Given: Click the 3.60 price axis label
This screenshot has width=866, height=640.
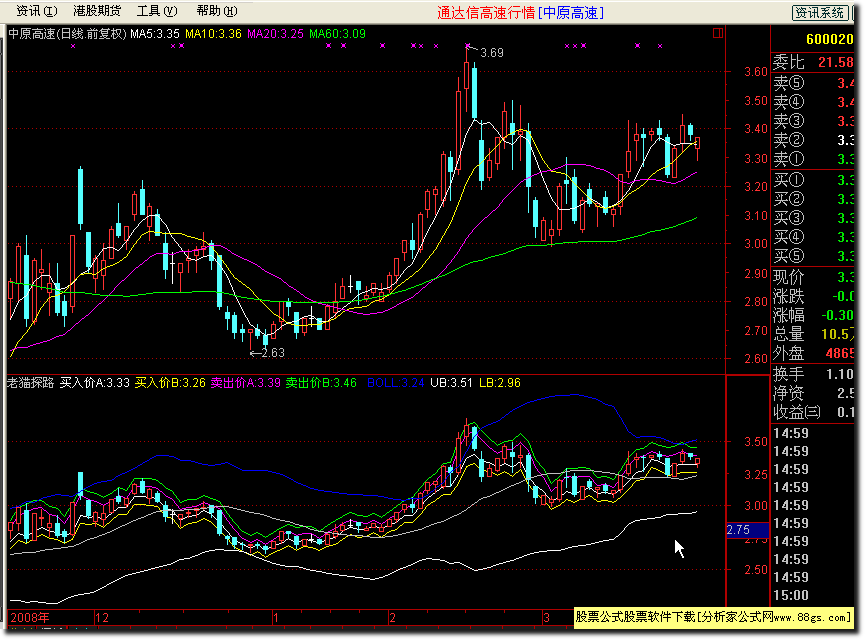Looking at the screenshot, I should point(756,72).
